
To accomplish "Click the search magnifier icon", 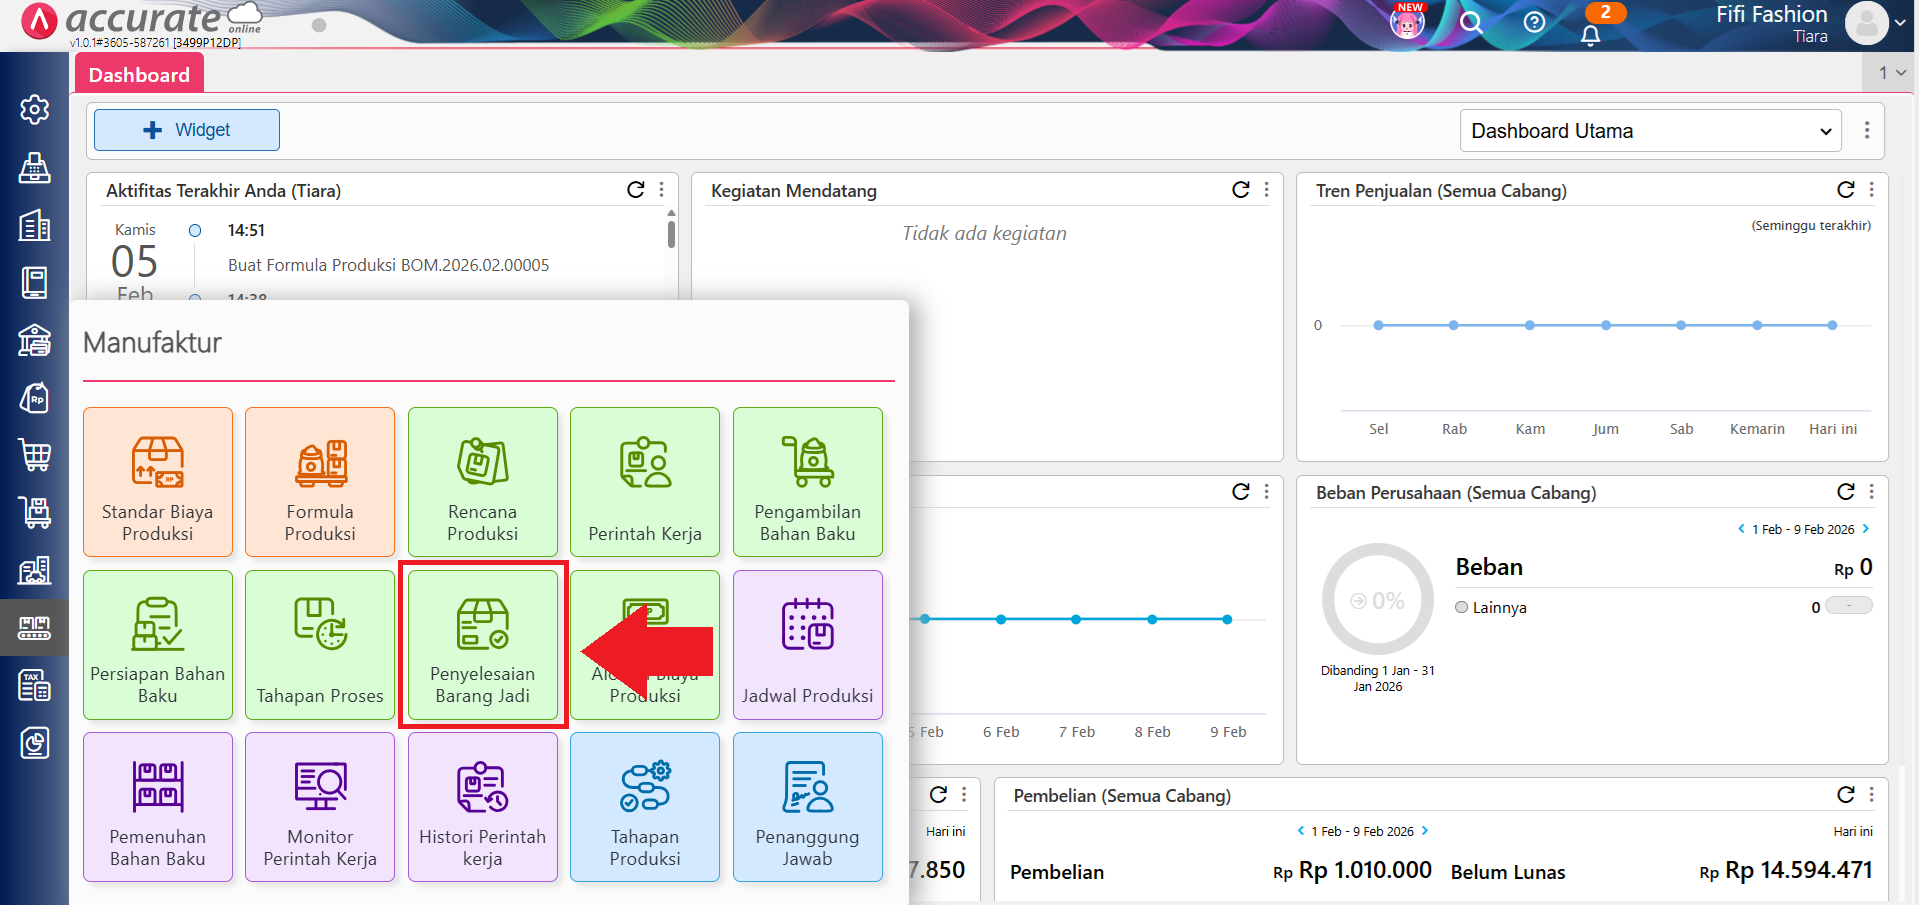I will click(x=1471, y=22).
